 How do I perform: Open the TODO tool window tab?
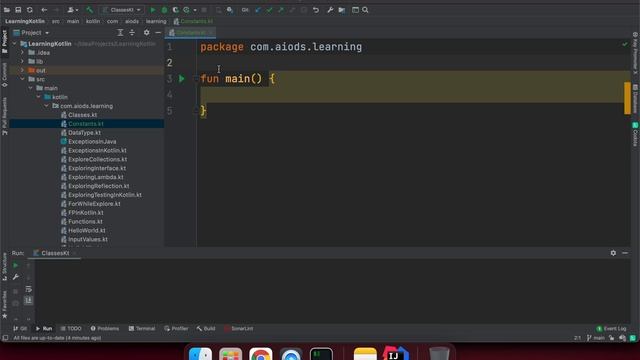[x=71, y=329]
